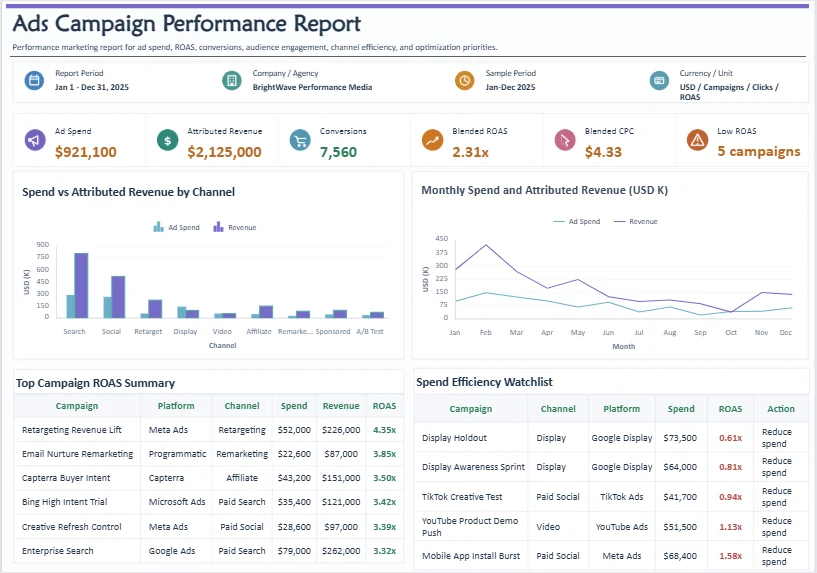Click the Report Period calendar icon
Image resolution: width=817 pixels, height=573 pixels.
pos(34,80)
